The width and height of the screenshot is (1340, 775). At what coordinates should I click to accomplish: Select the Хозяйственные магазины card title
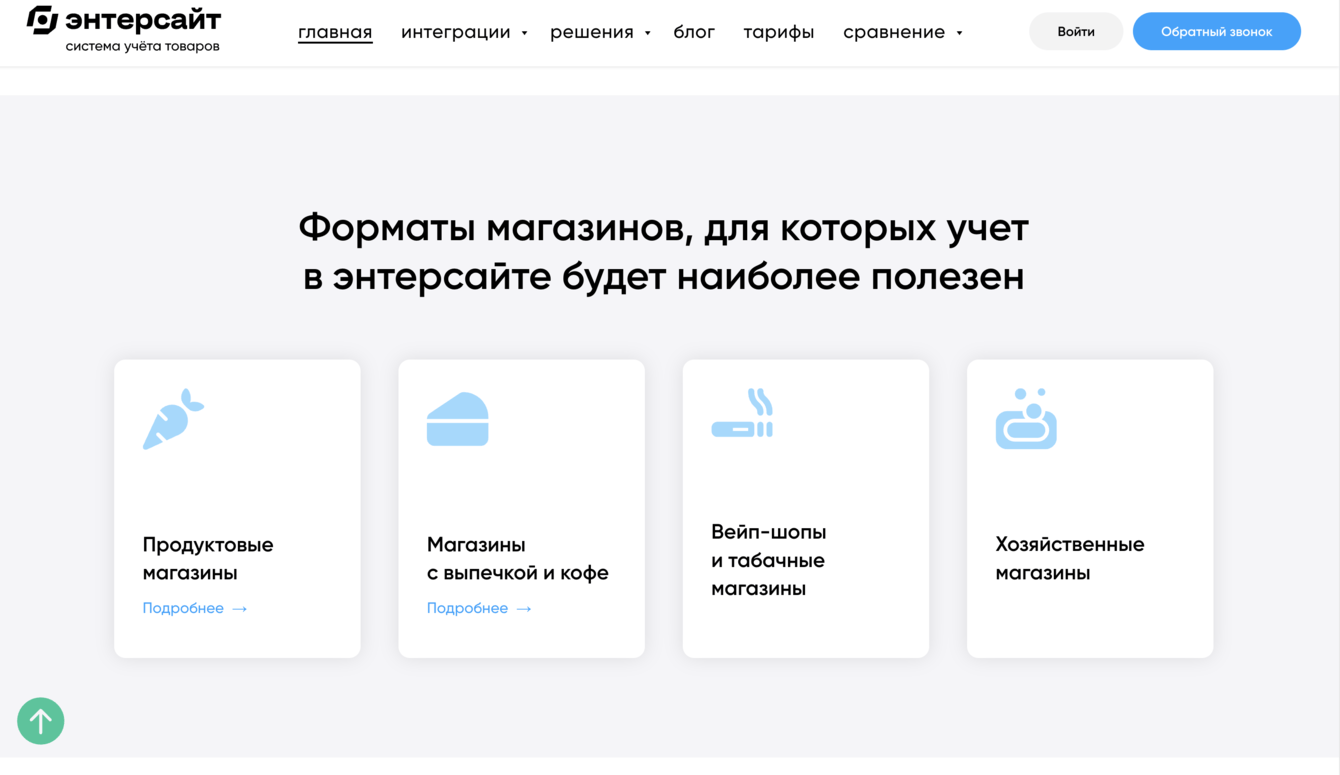coord(1070,559)
